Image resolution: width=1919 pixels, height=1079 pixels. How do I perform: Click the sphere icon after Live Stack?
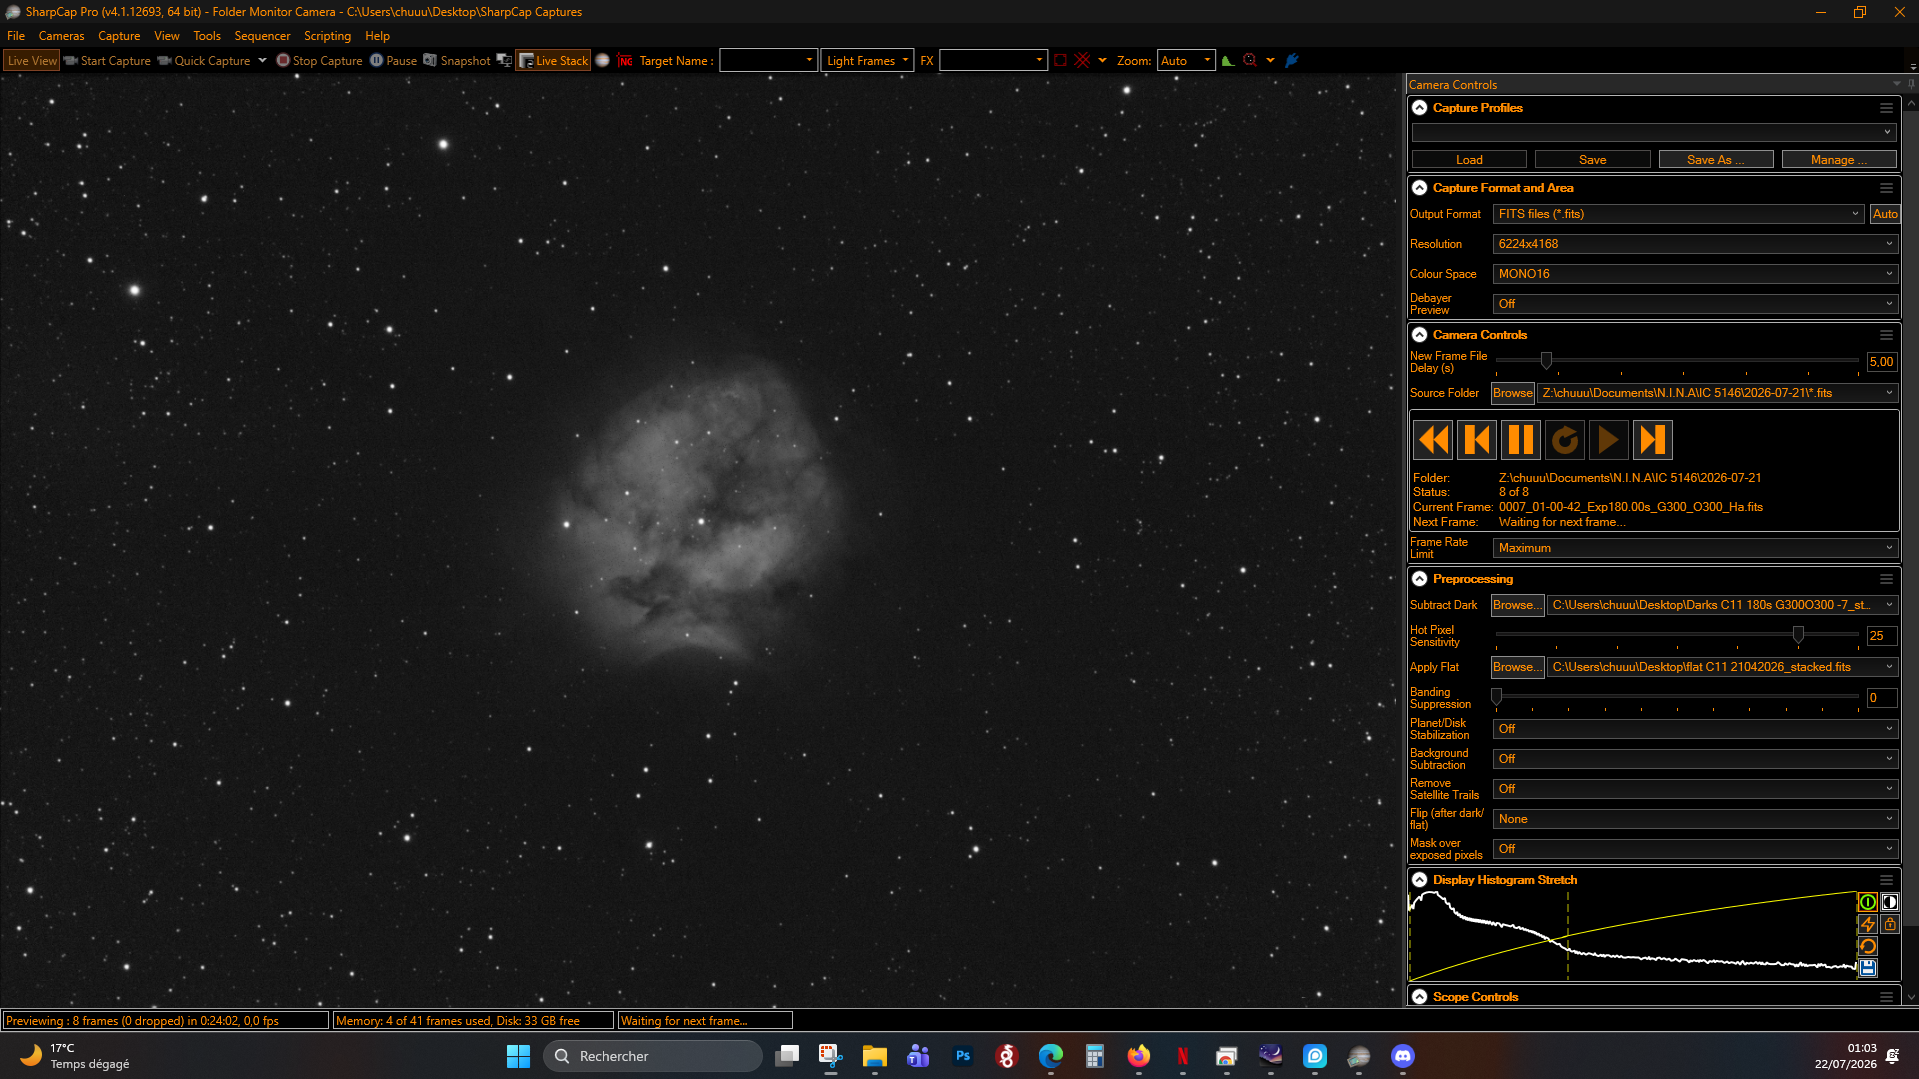pos(602,61)
